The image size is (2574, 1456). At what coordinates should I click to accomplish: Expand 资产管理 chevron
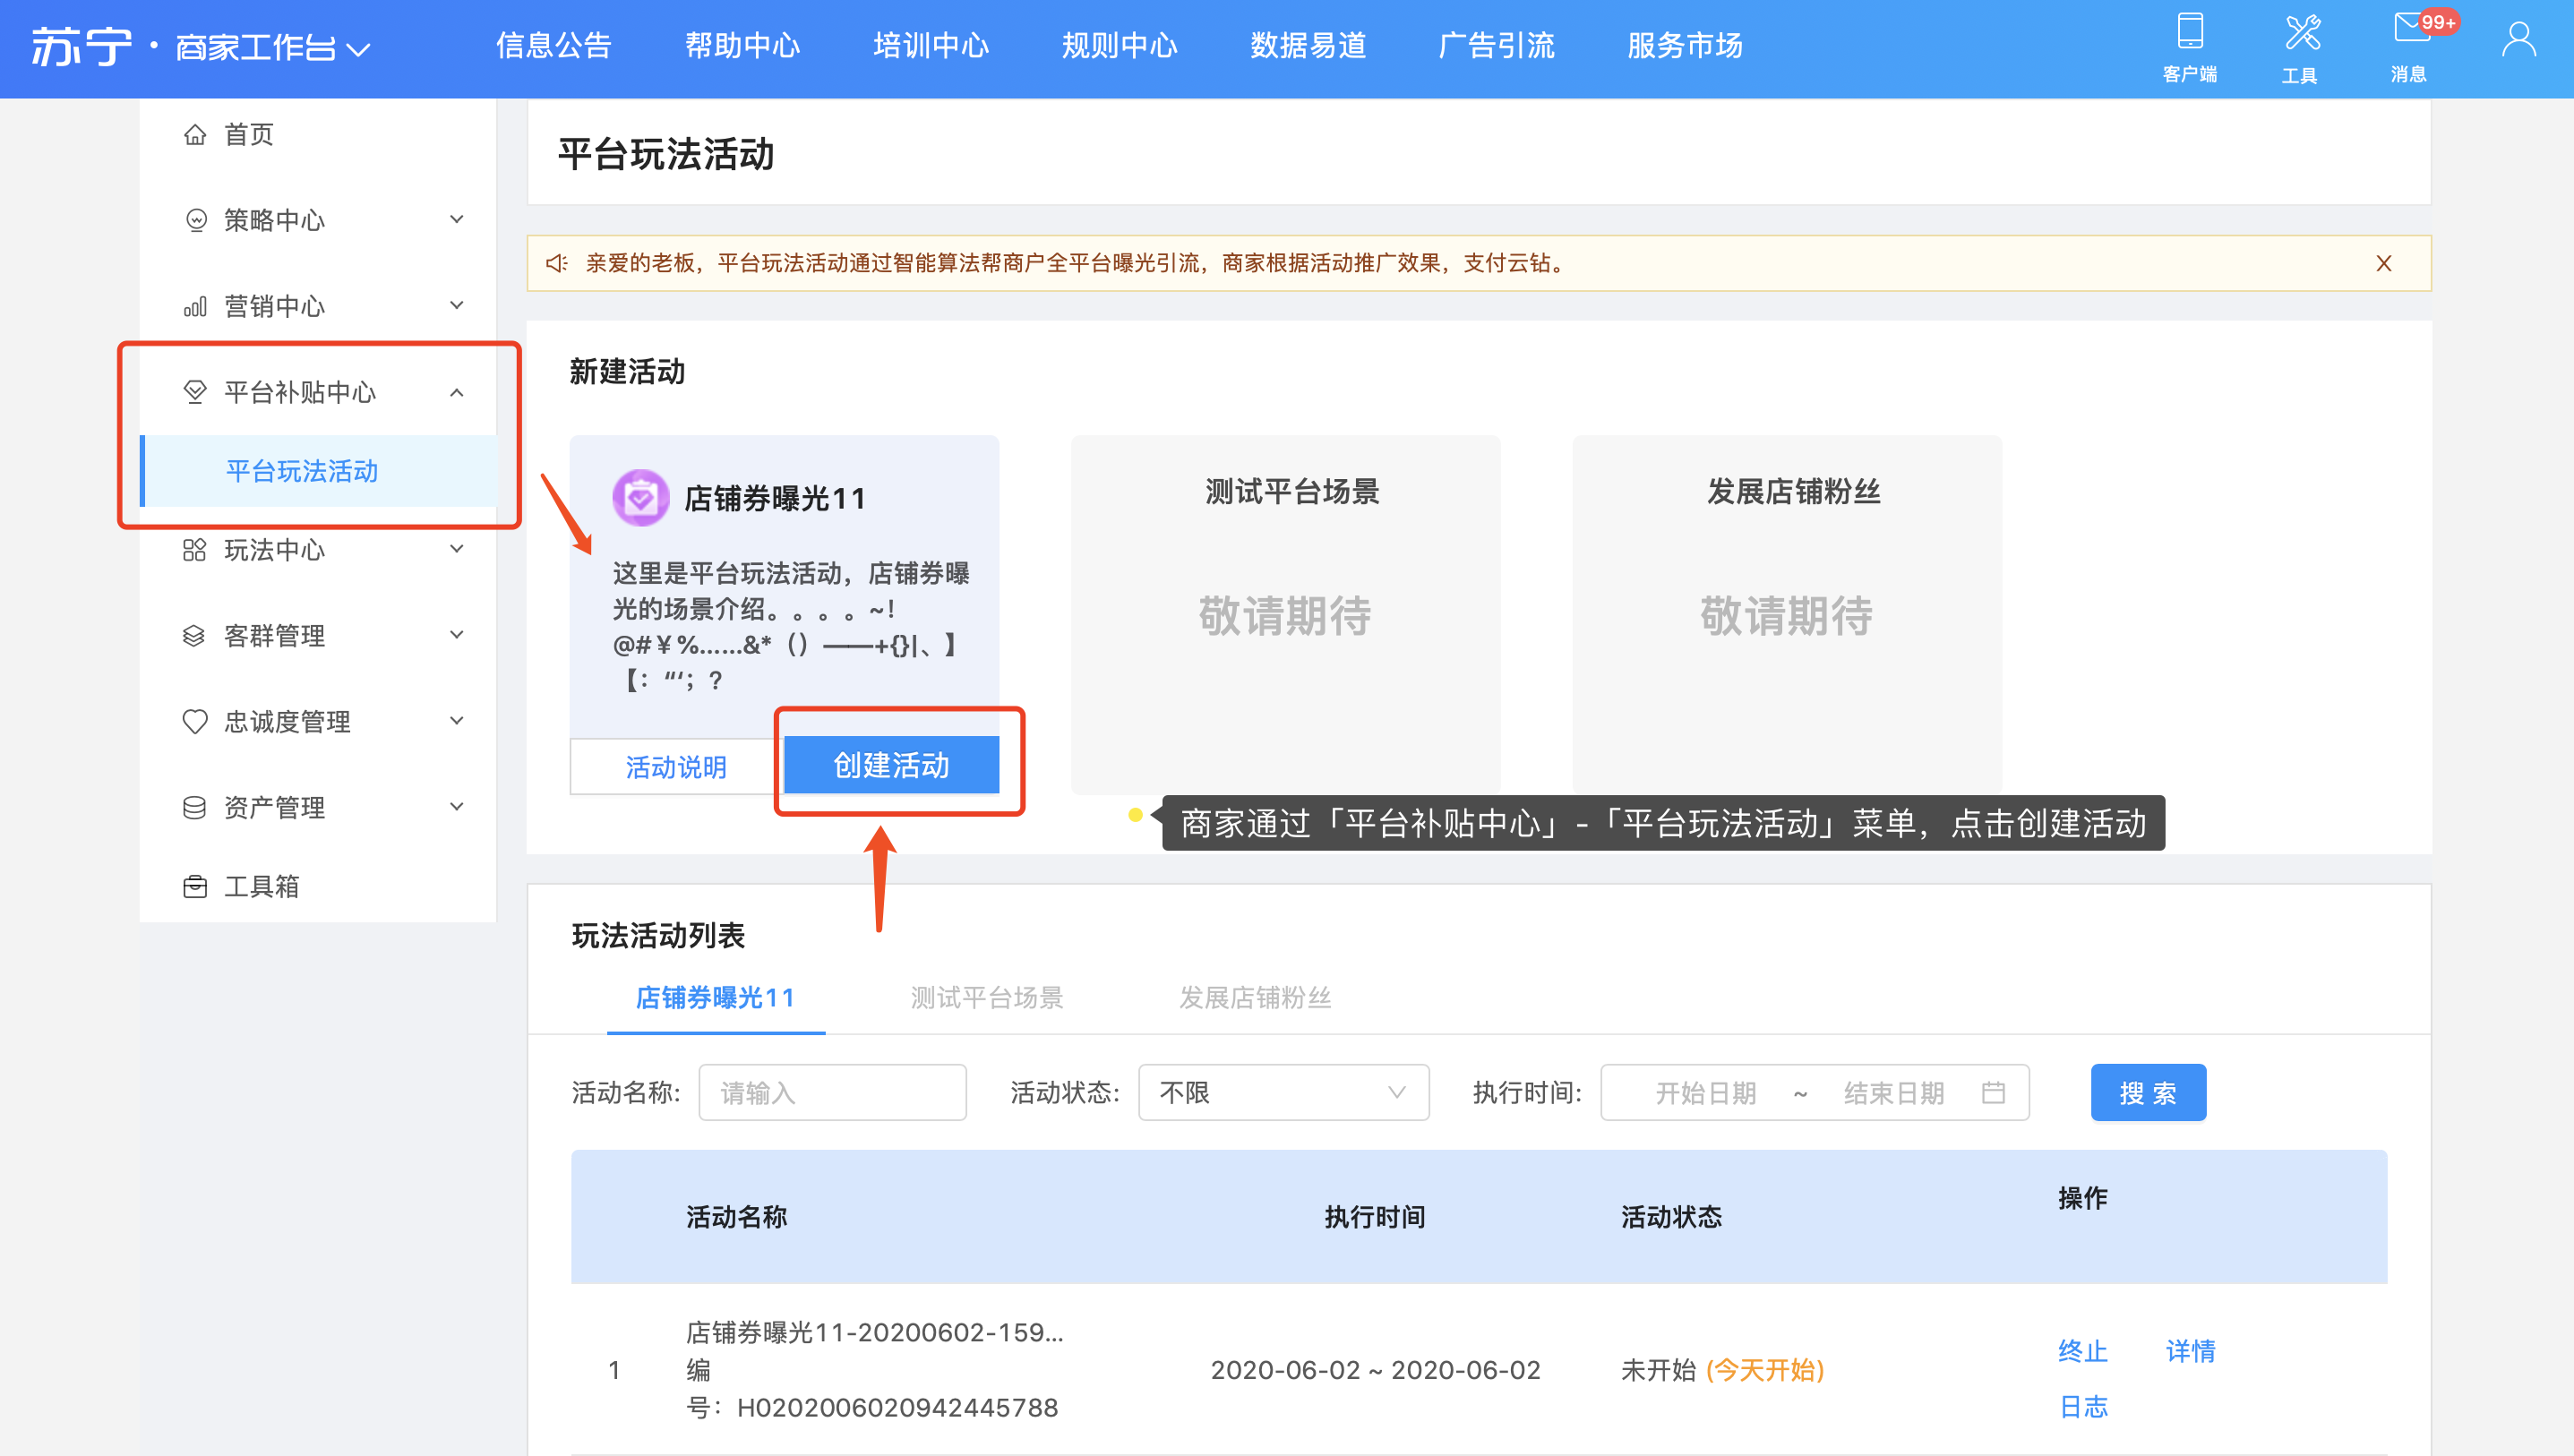tap(457, 807)
